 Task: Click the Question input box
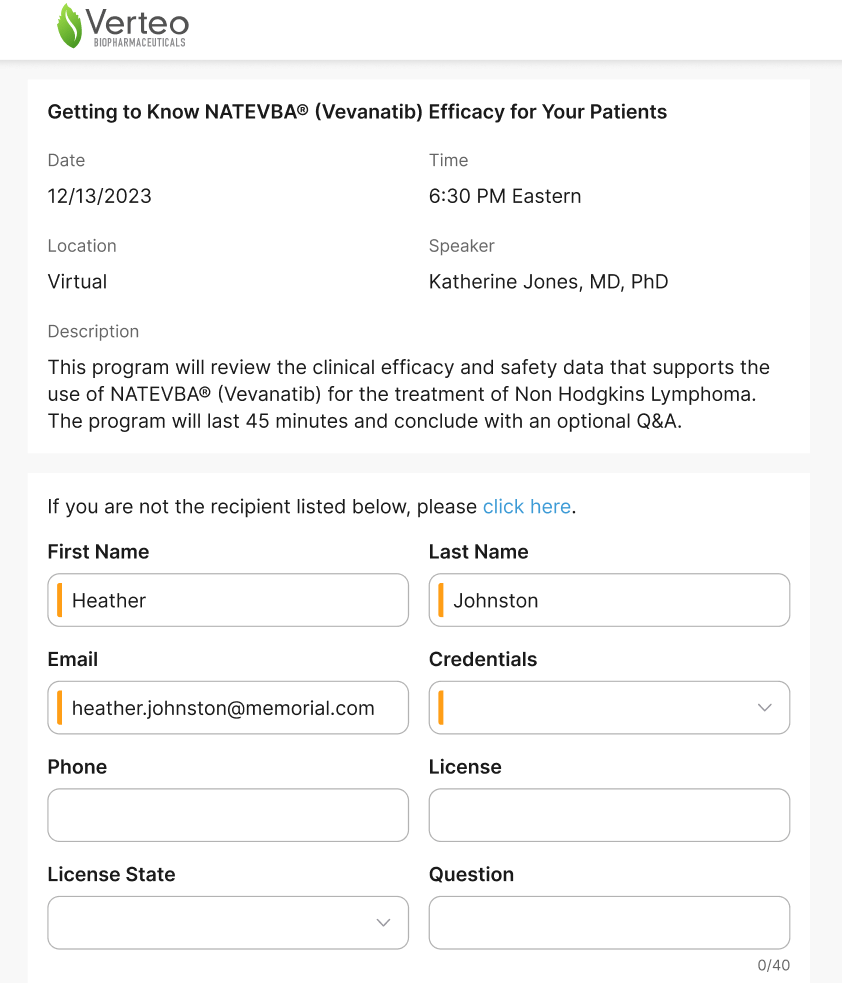609,923
